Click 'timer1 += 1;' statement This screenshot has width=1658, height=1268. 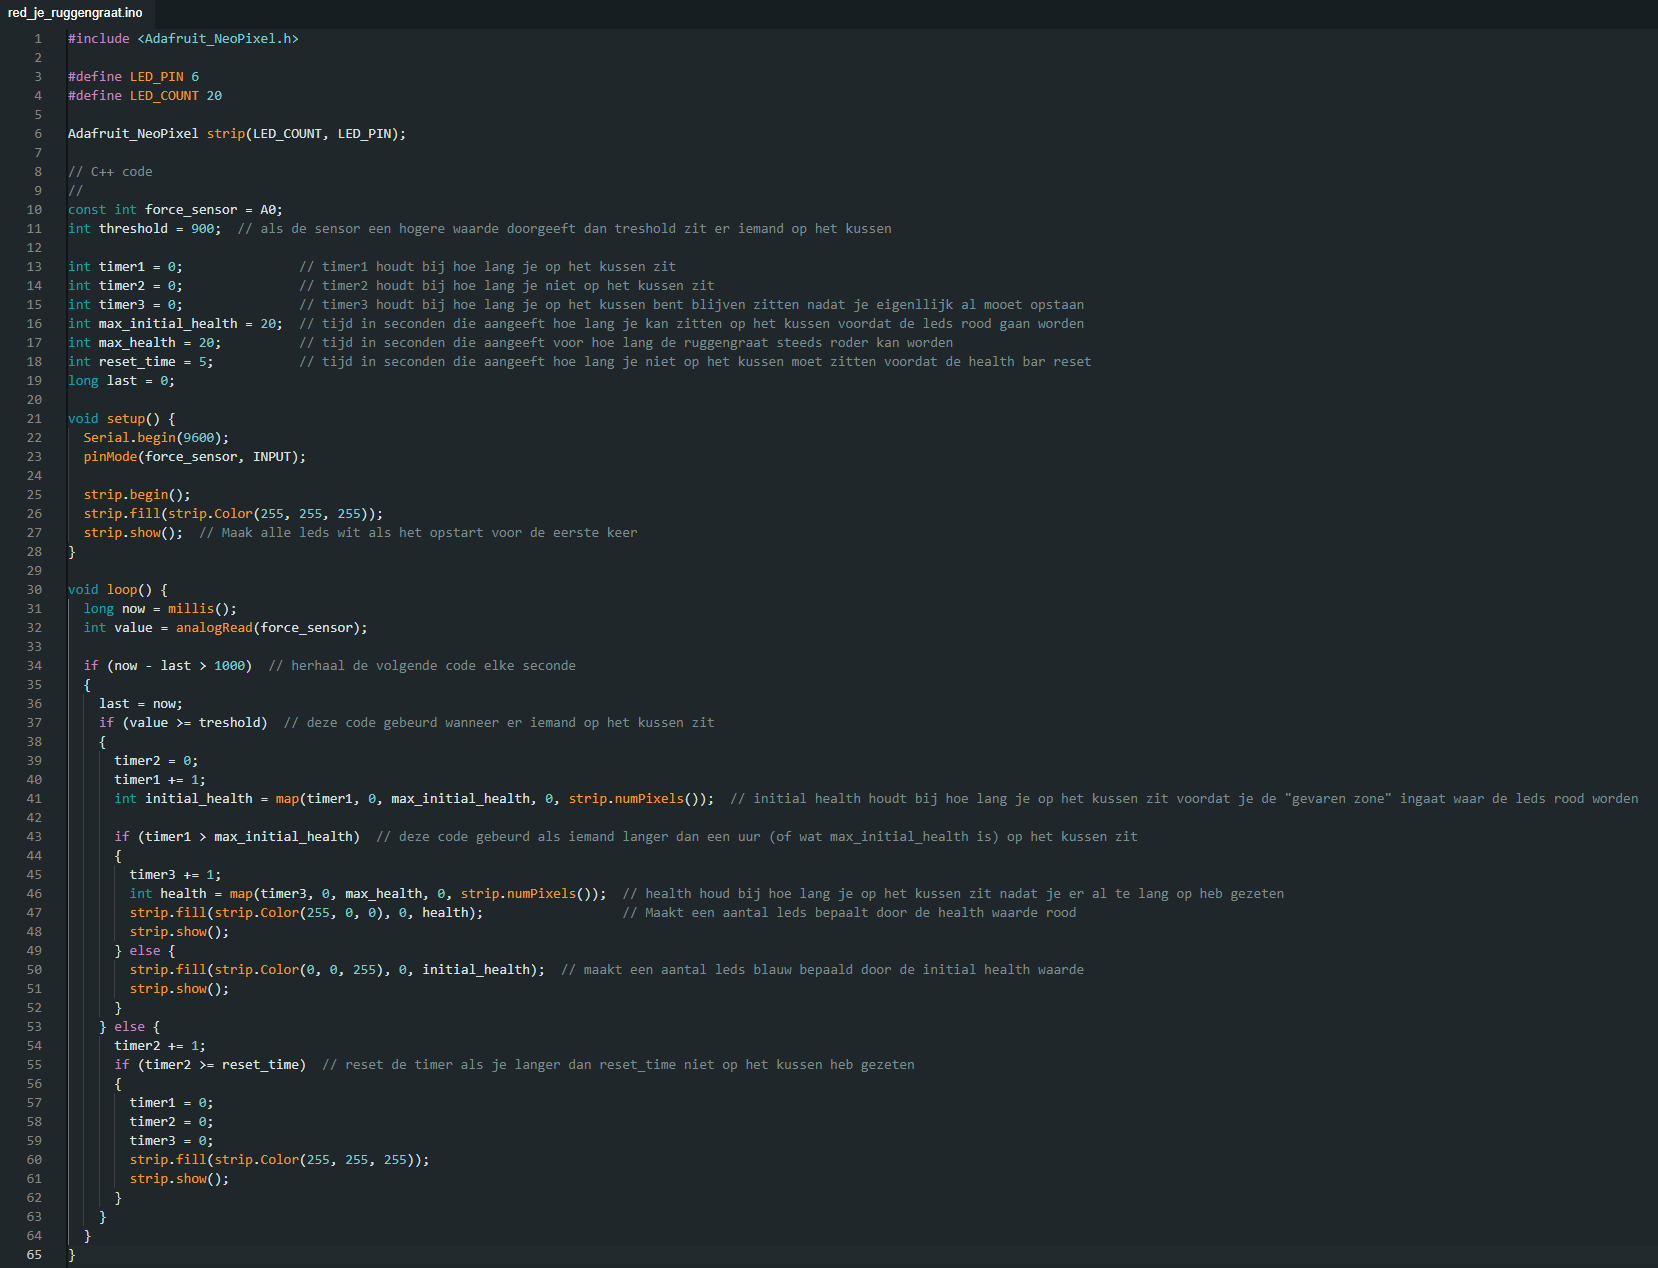(x=160, y=780)
